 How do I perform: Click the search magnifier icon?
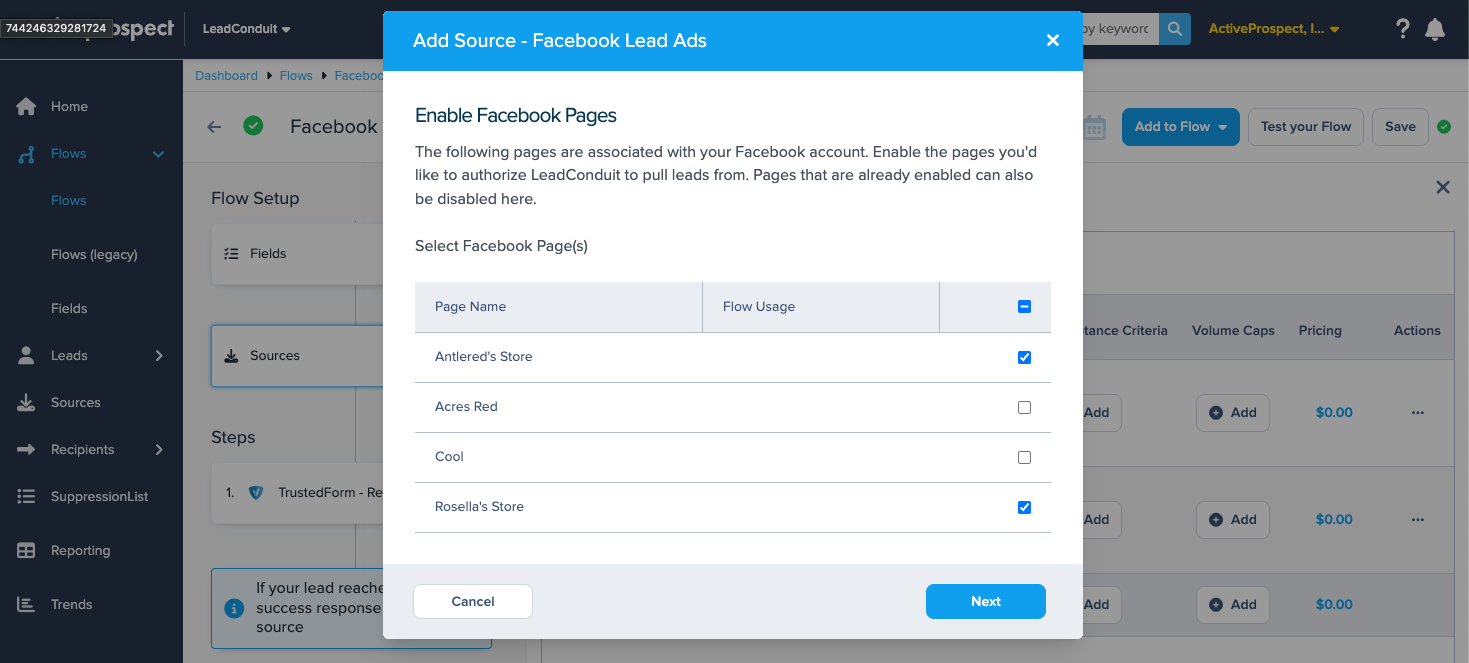(x=1174, y=29)
